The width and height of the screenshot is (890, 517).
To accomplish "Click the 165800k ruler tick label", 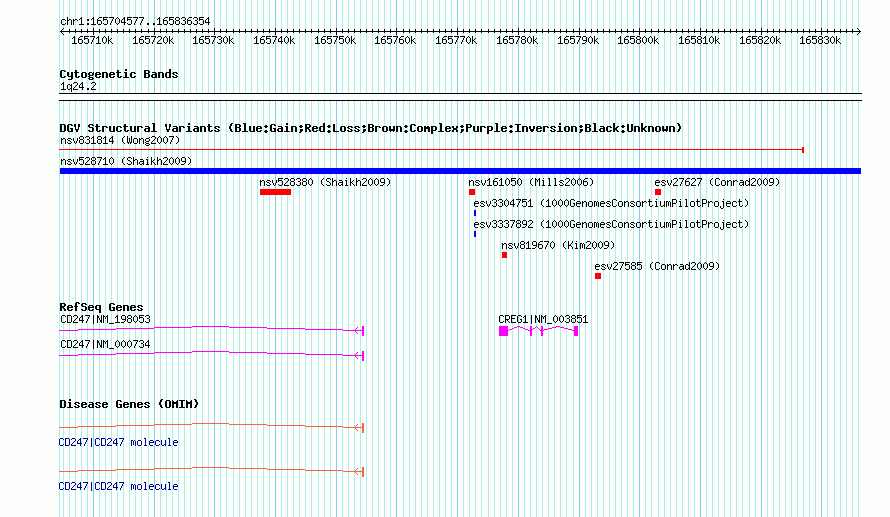I will (x=638, y=40).
